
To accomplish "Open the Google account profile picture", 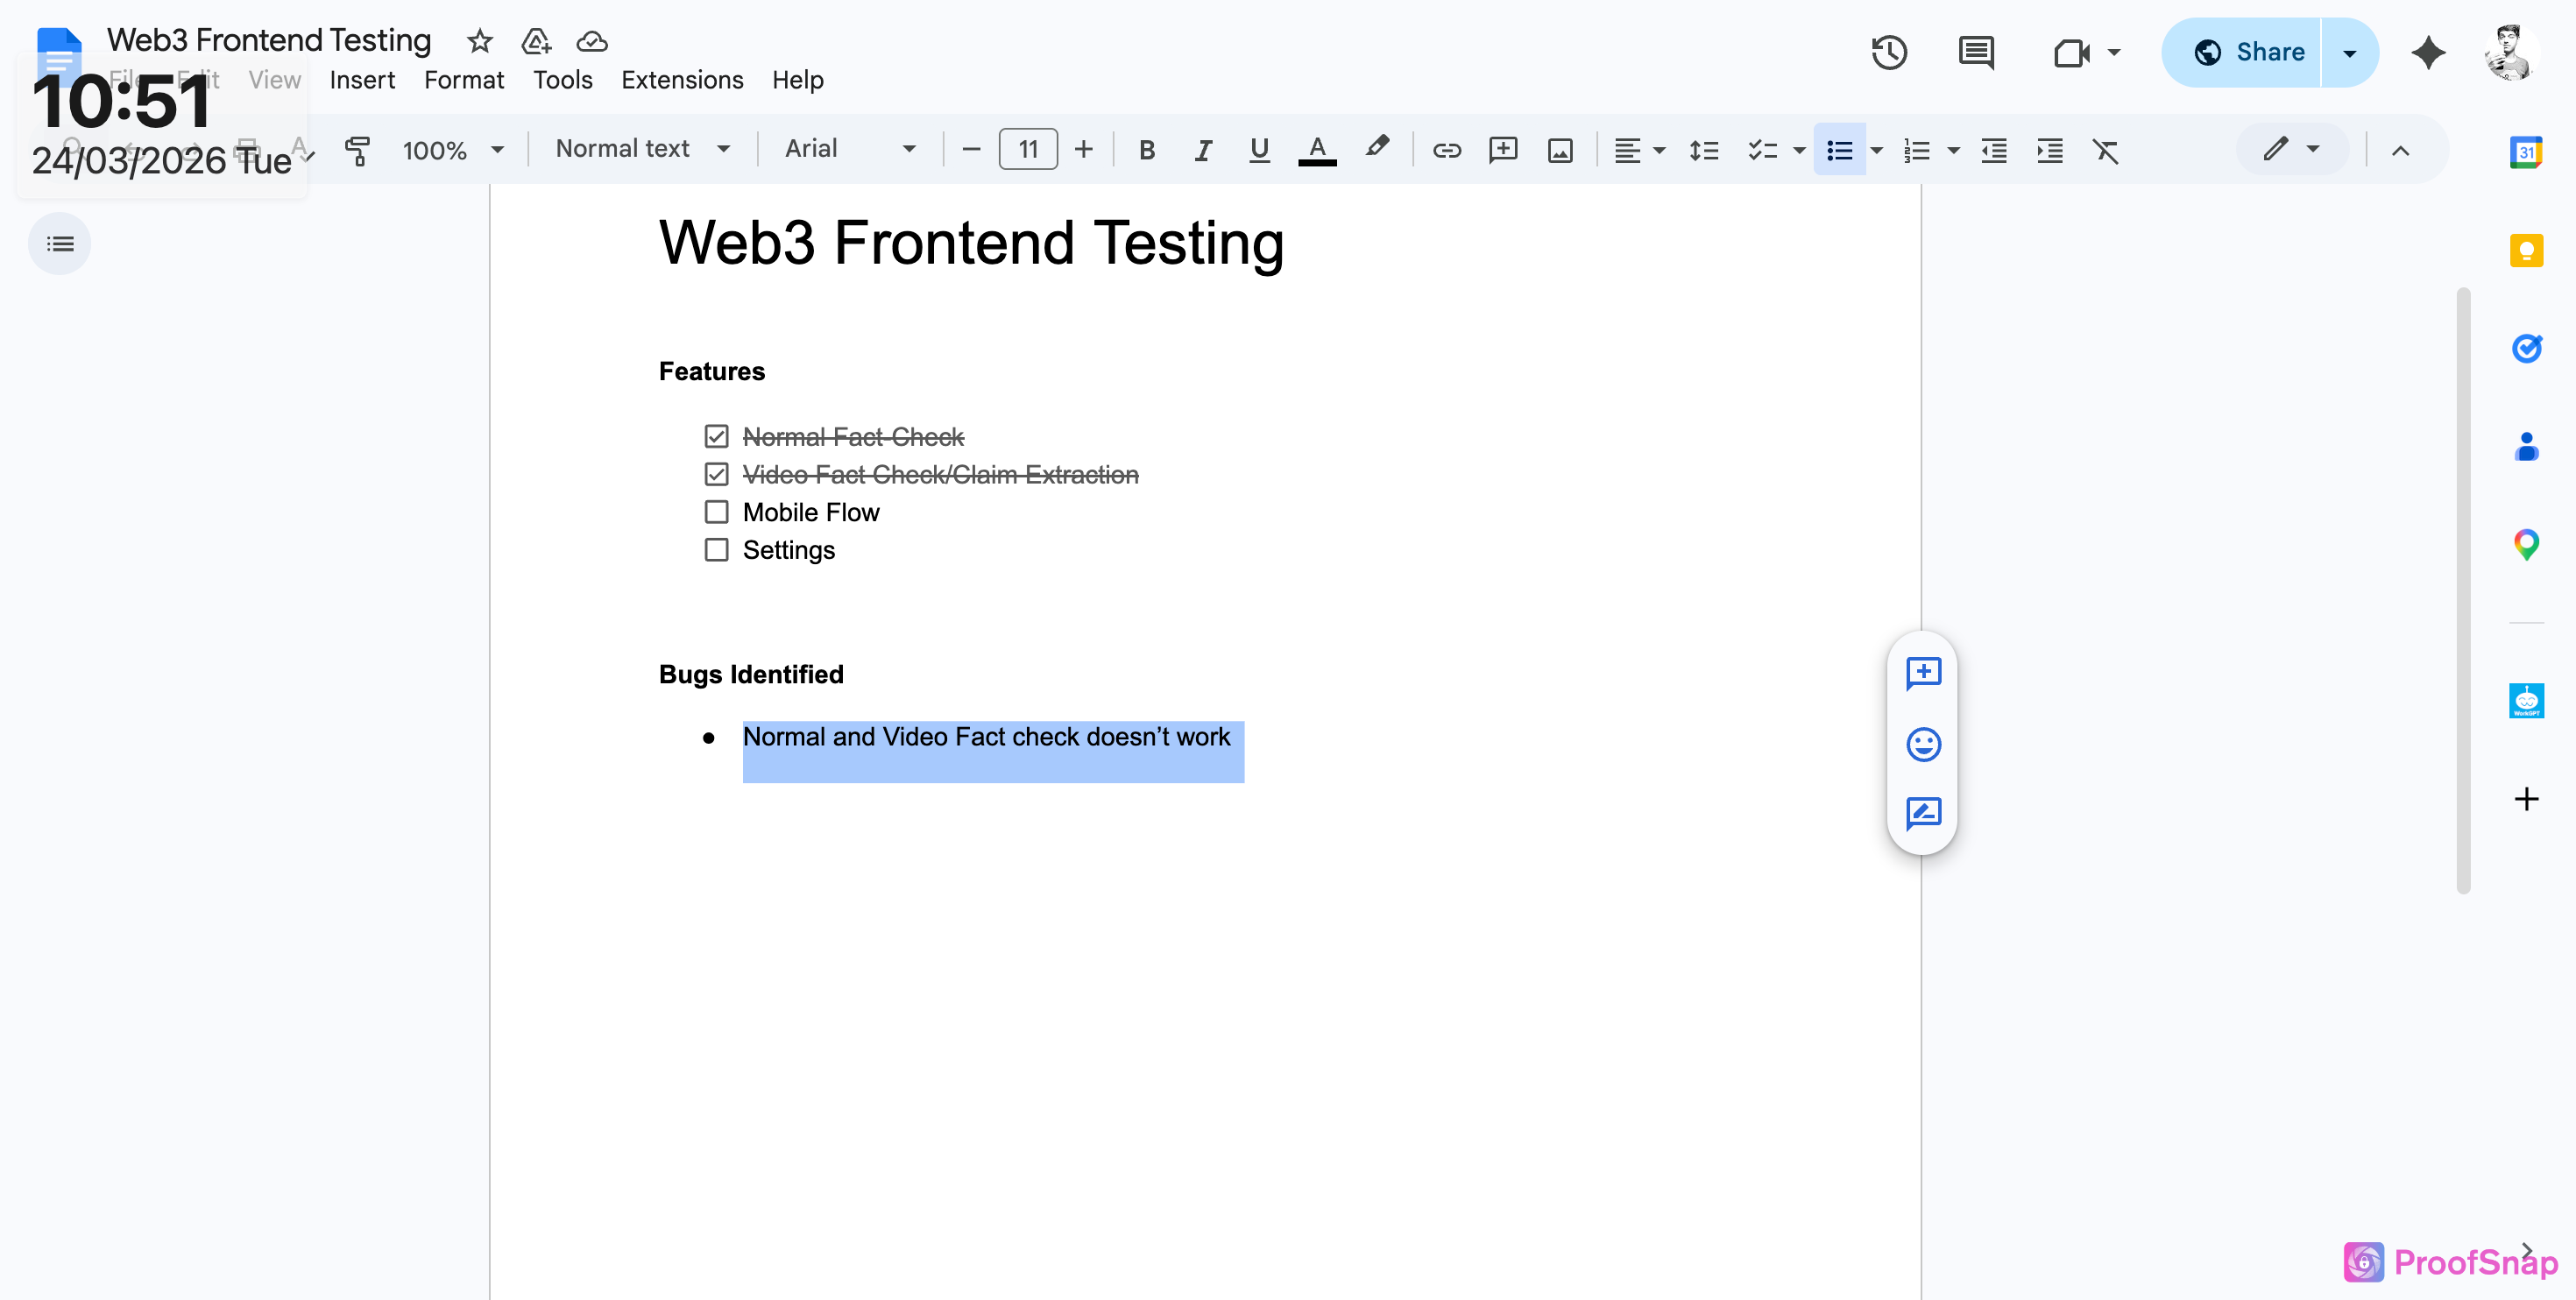I will click(2510, 52).
